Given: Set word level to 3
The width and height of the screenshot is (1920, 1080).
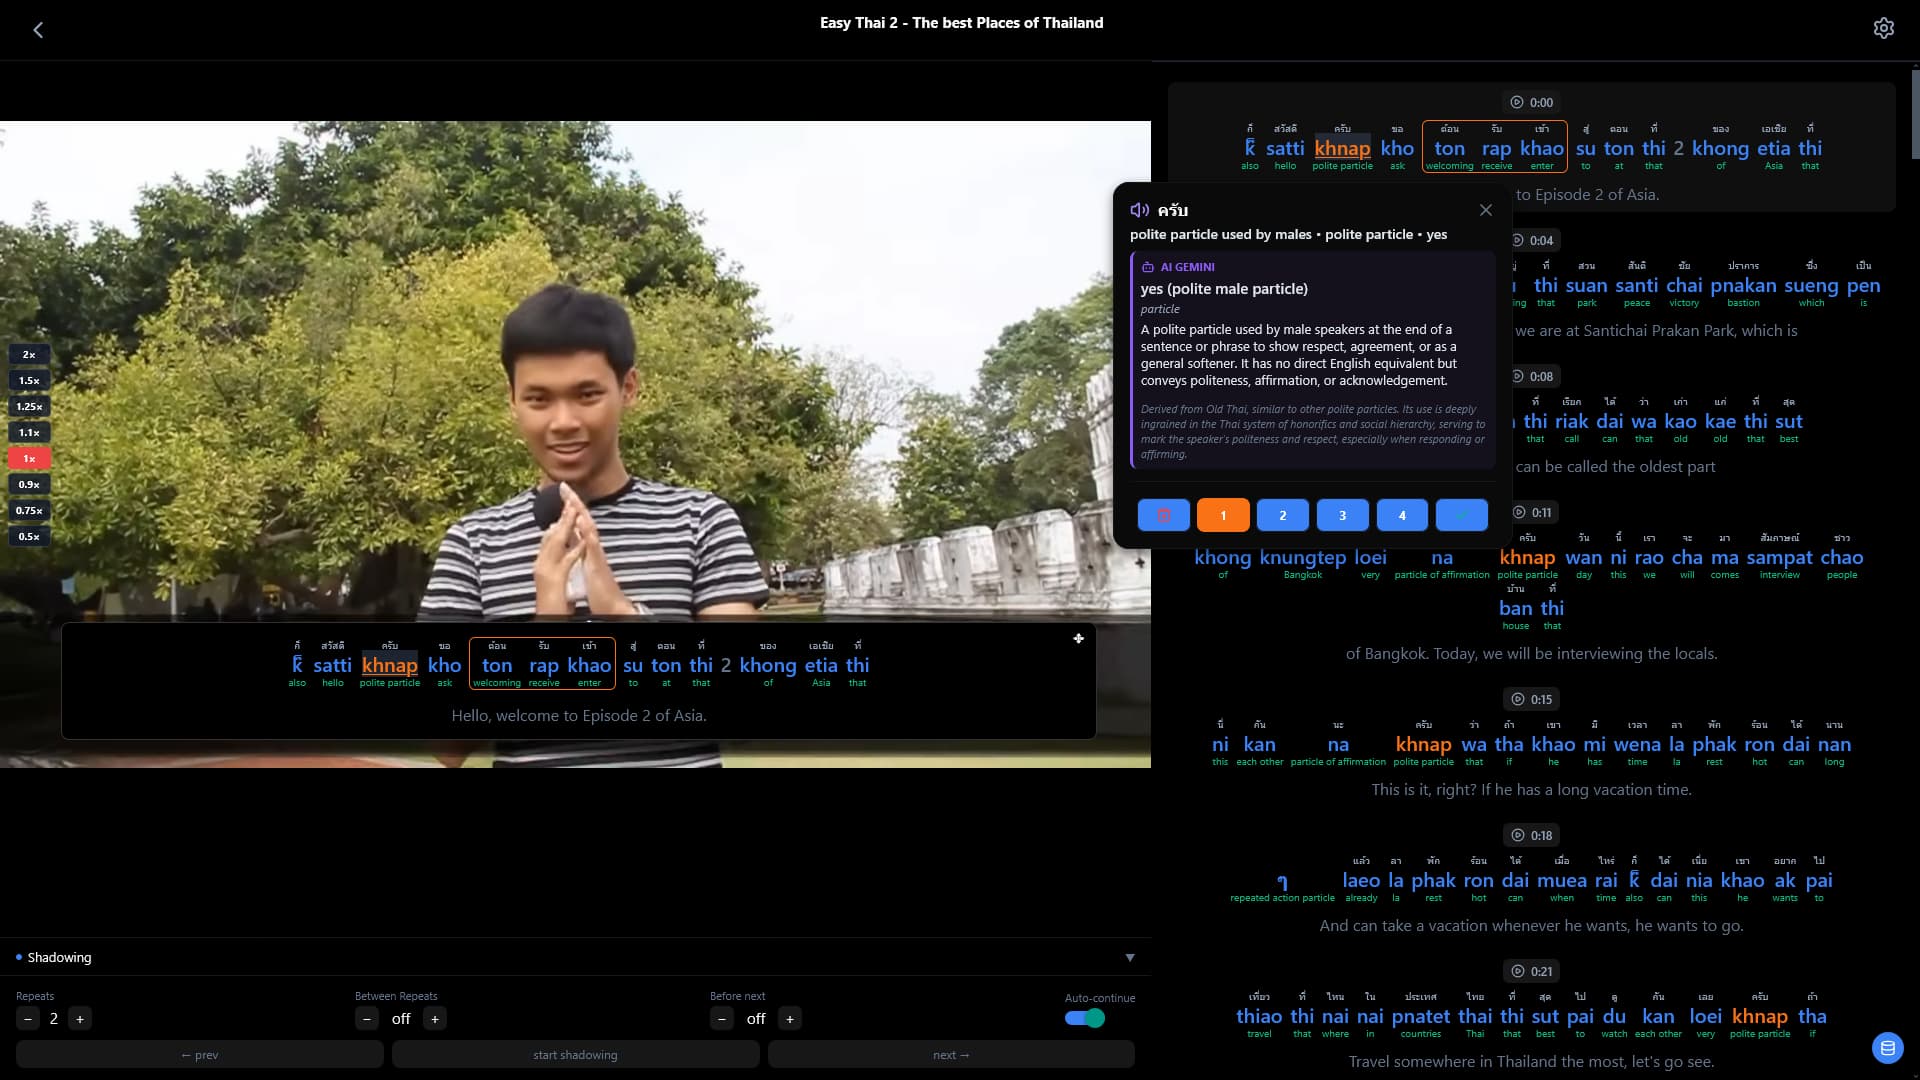Looking at the screenshot, I should click(x=1342, y=515).
